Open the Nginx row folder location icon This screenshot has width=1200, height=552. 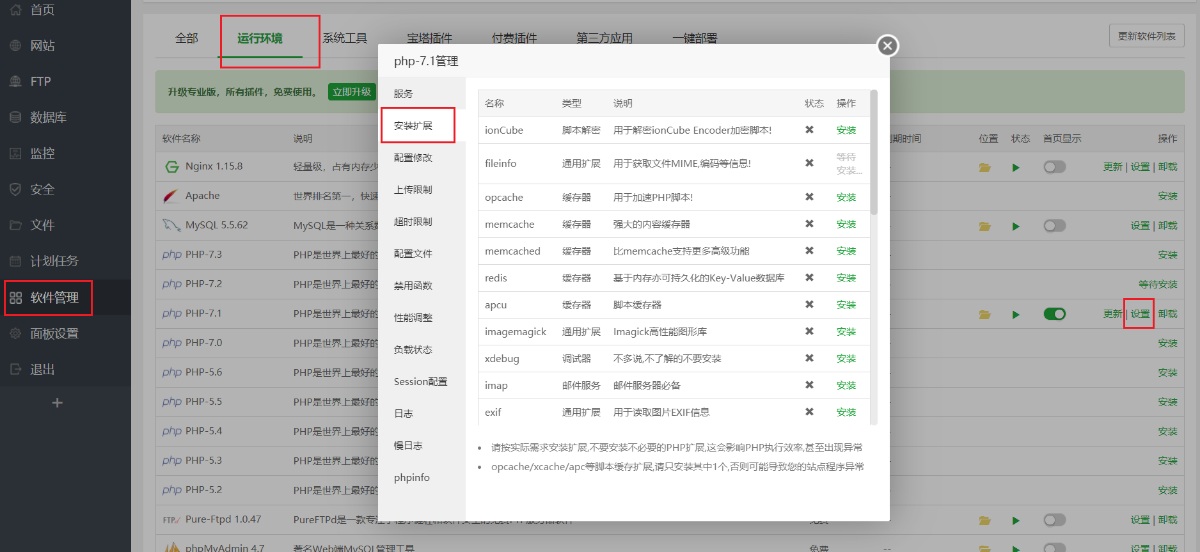(984, 168)
